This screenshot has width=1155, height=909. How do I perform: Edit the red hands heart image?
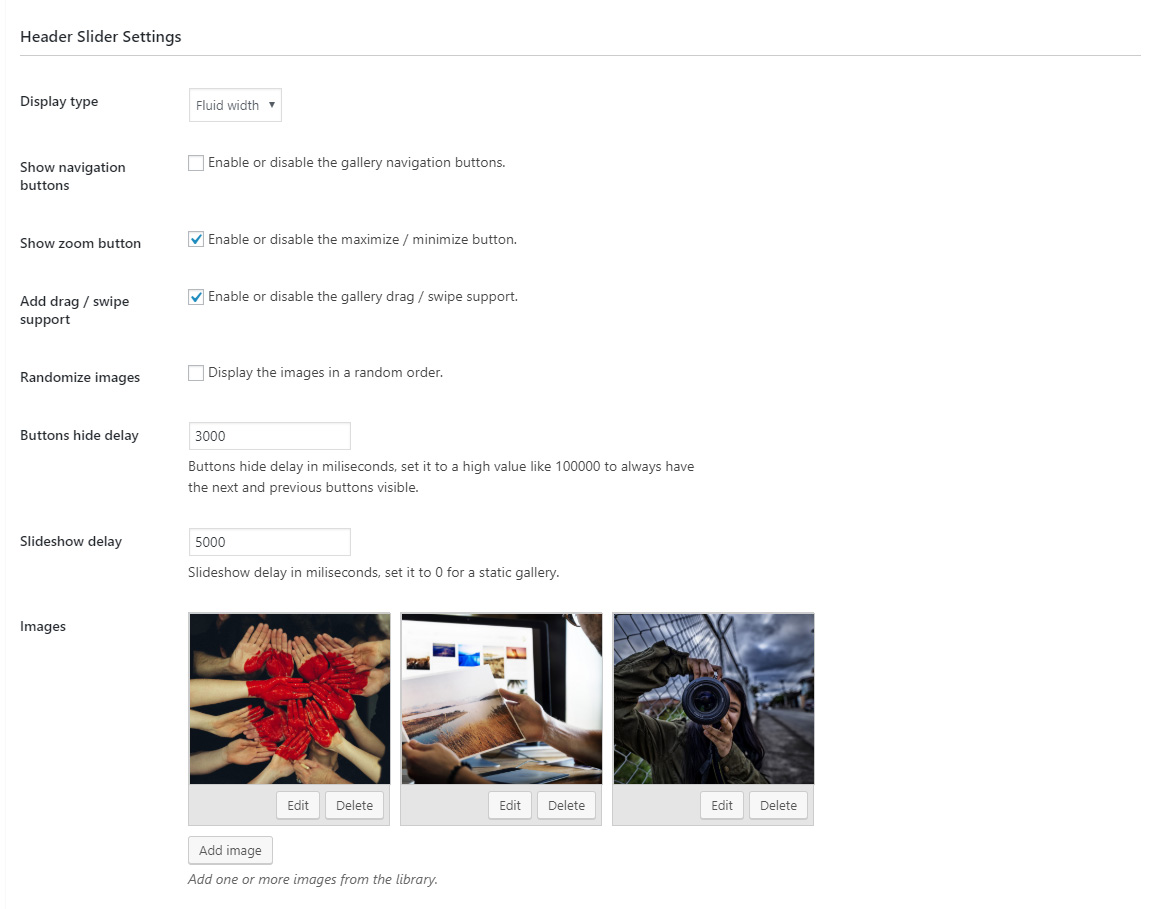[x=298, y=805]
